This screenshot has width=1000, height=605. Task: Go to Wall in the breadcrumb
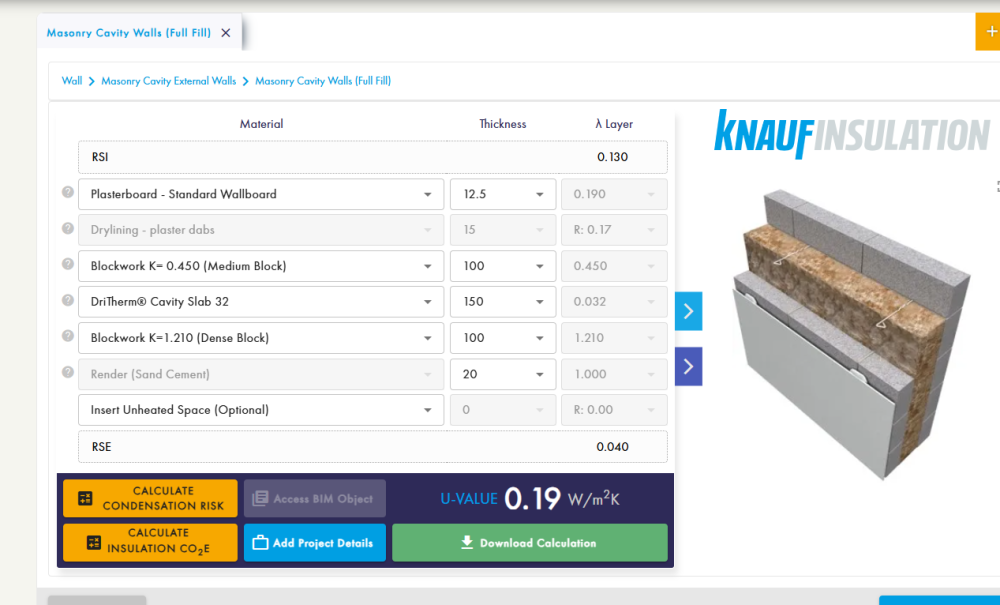tap(71, 81)
